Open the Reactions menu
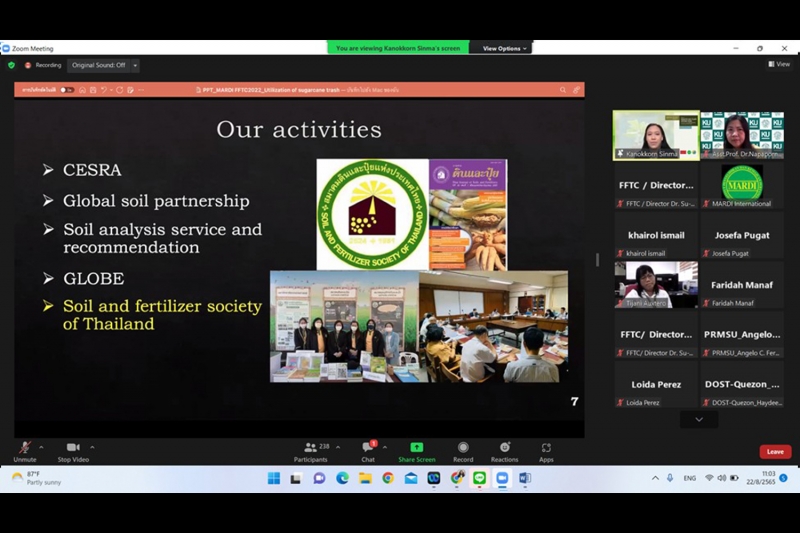This screenshot has width=800, height=533. [x=504, y=450]
